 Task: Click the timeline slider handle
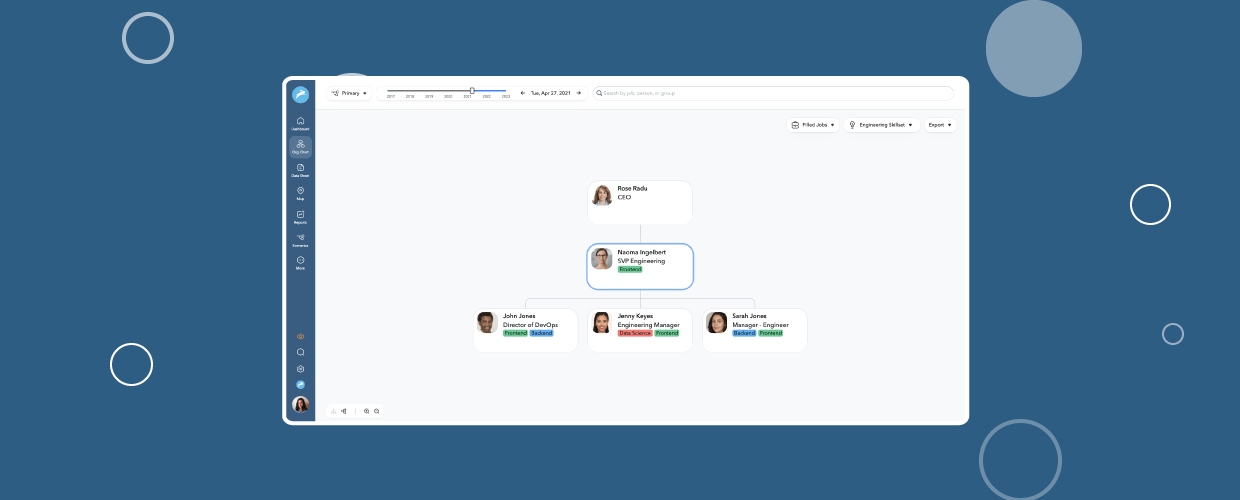click(x=472, y=90)
